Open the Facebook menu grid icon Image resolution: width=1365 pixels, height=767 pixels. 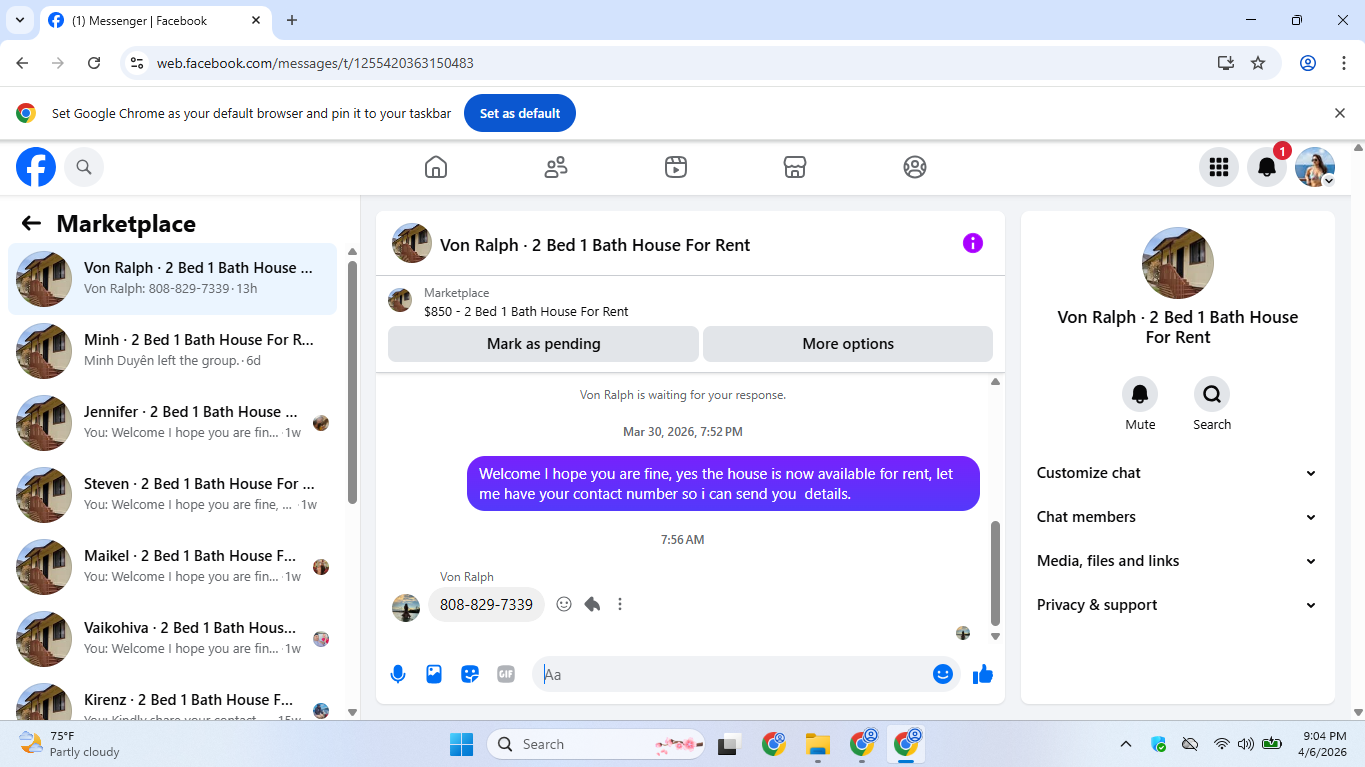pyautogui.click(x=1218, y=167)
